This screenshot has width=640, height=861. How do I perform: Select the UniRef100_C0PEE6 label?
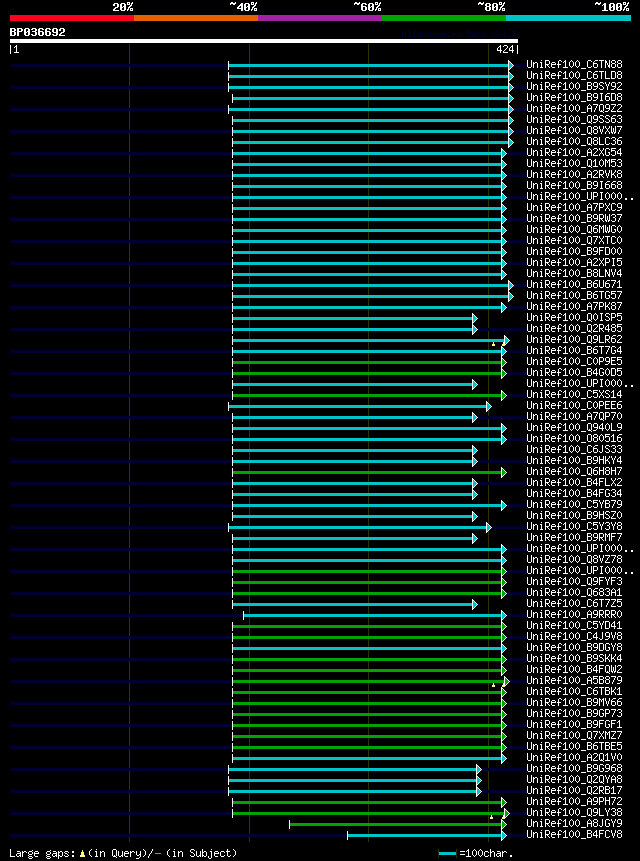[574, 405]
